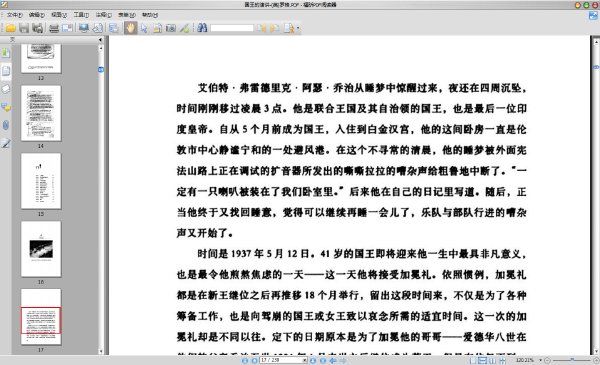Click the top-right corner blue icon

pyautogui.click(x=593, y=15)
